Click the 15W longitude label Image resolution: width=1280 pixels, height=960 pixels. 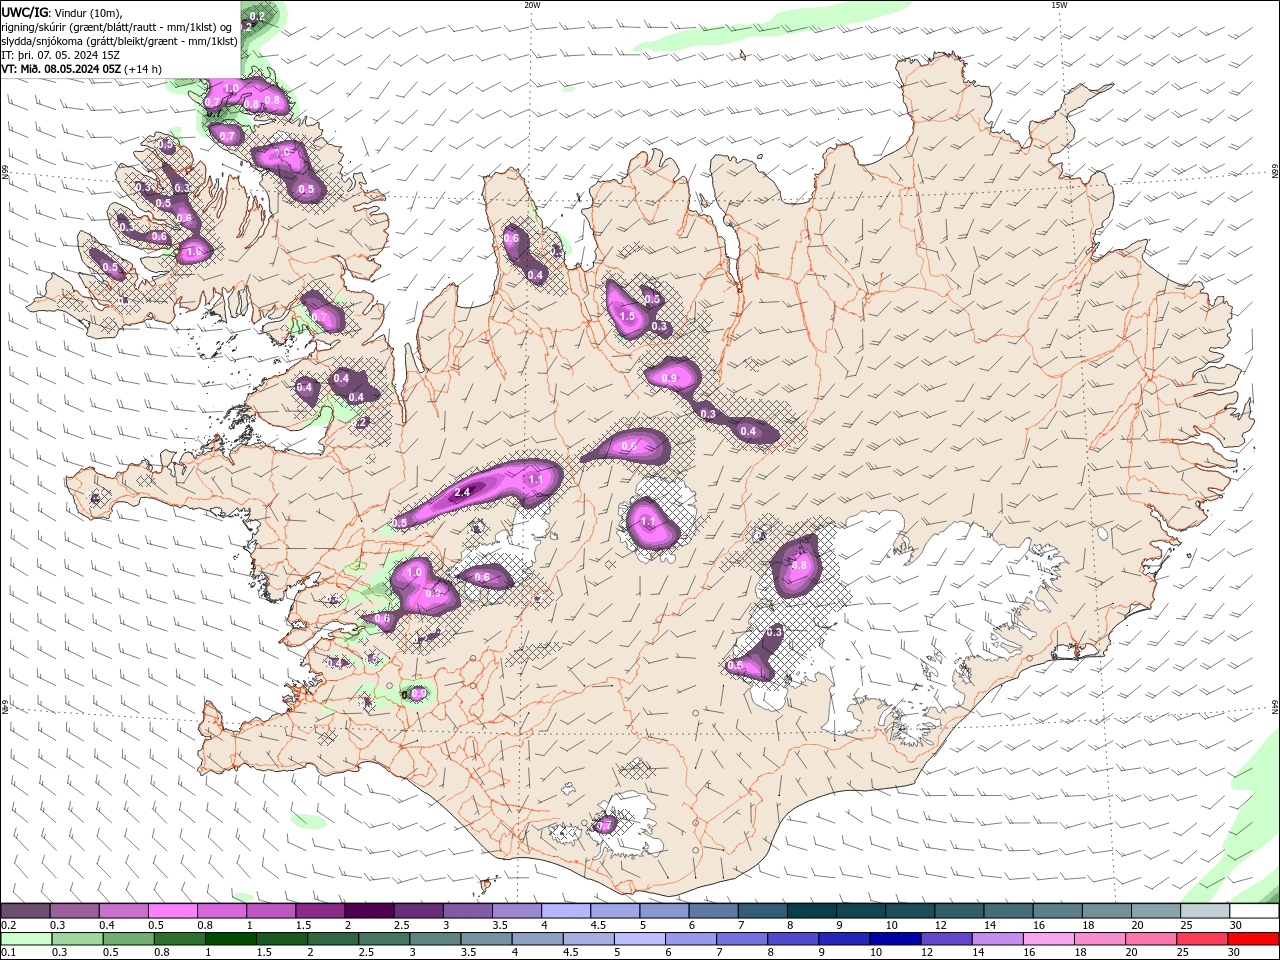pyautogui.click(x=1059, y=5)
